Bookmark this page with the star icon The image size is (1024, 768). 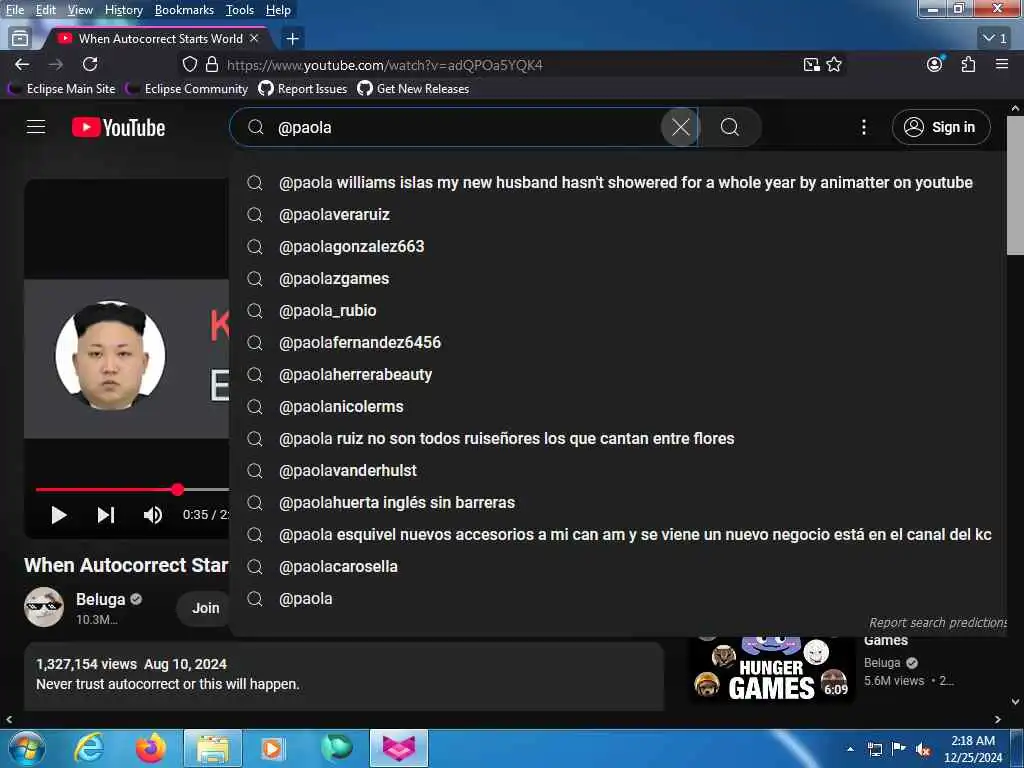pyautogui.click(x=834, y=65)
